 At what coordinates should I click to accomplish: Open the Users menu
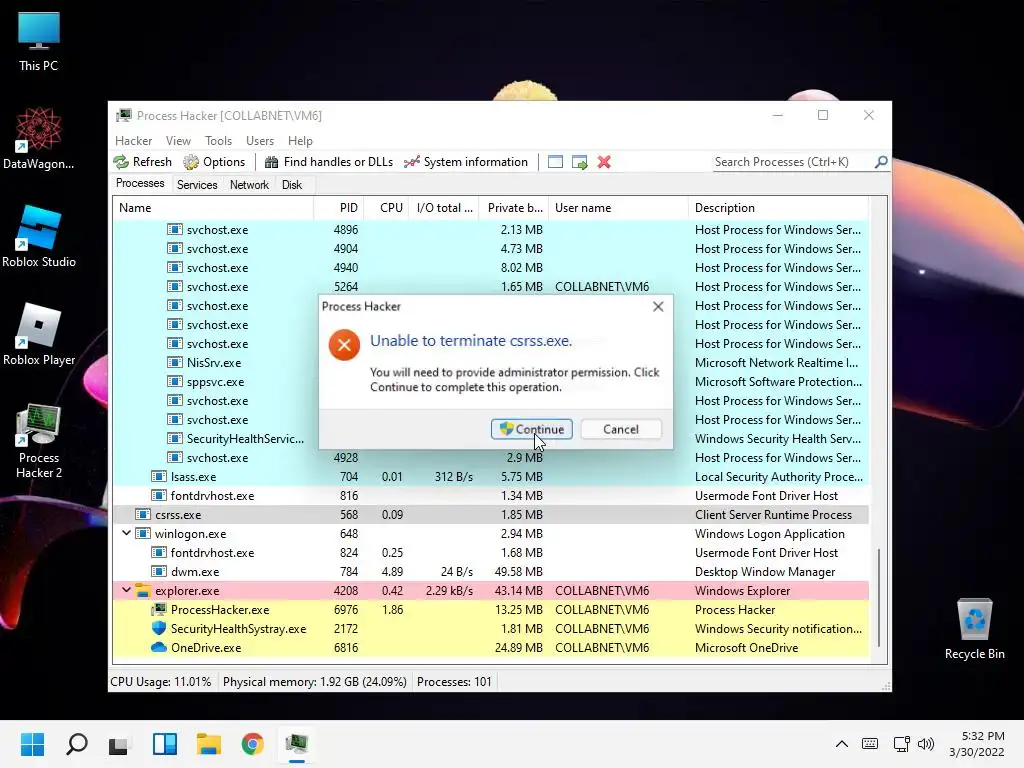(260, 140)
